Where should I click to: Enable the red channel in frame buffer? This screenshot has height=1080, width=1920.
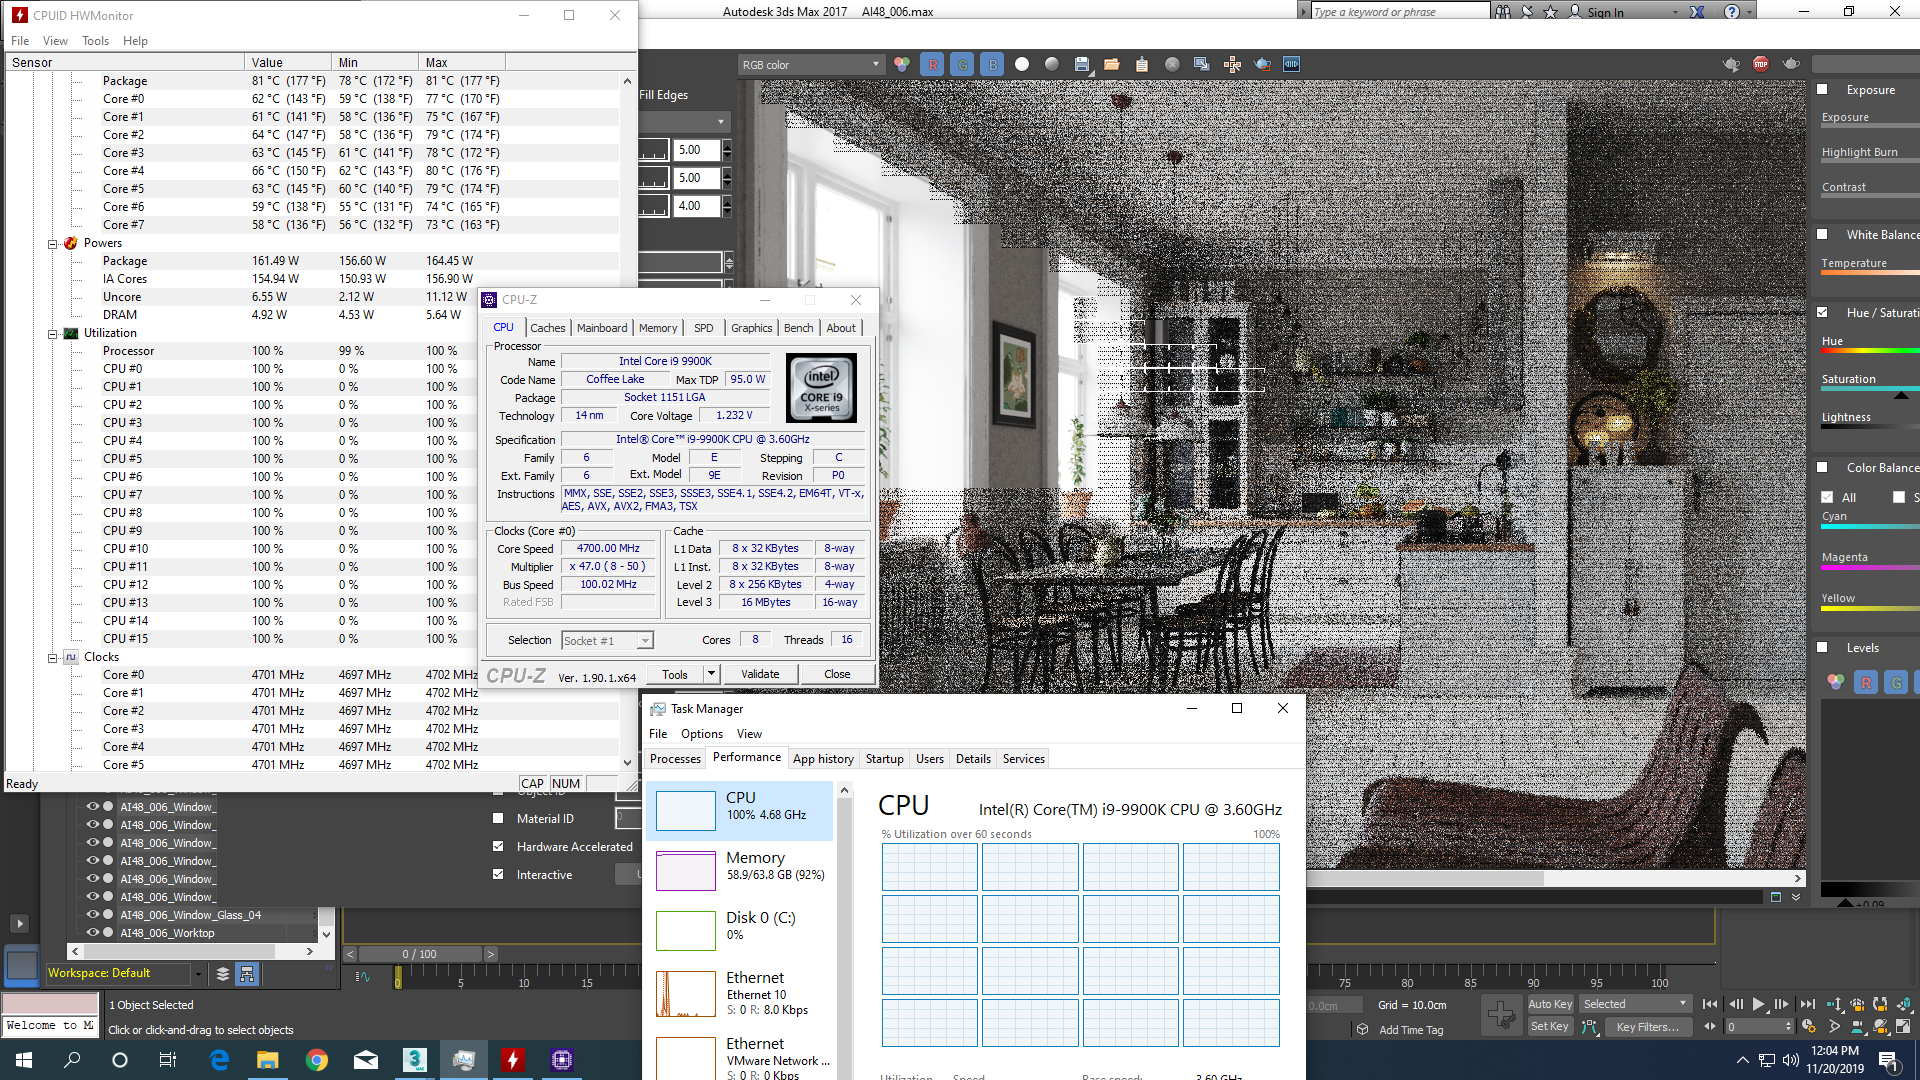[x=932, y=64]
